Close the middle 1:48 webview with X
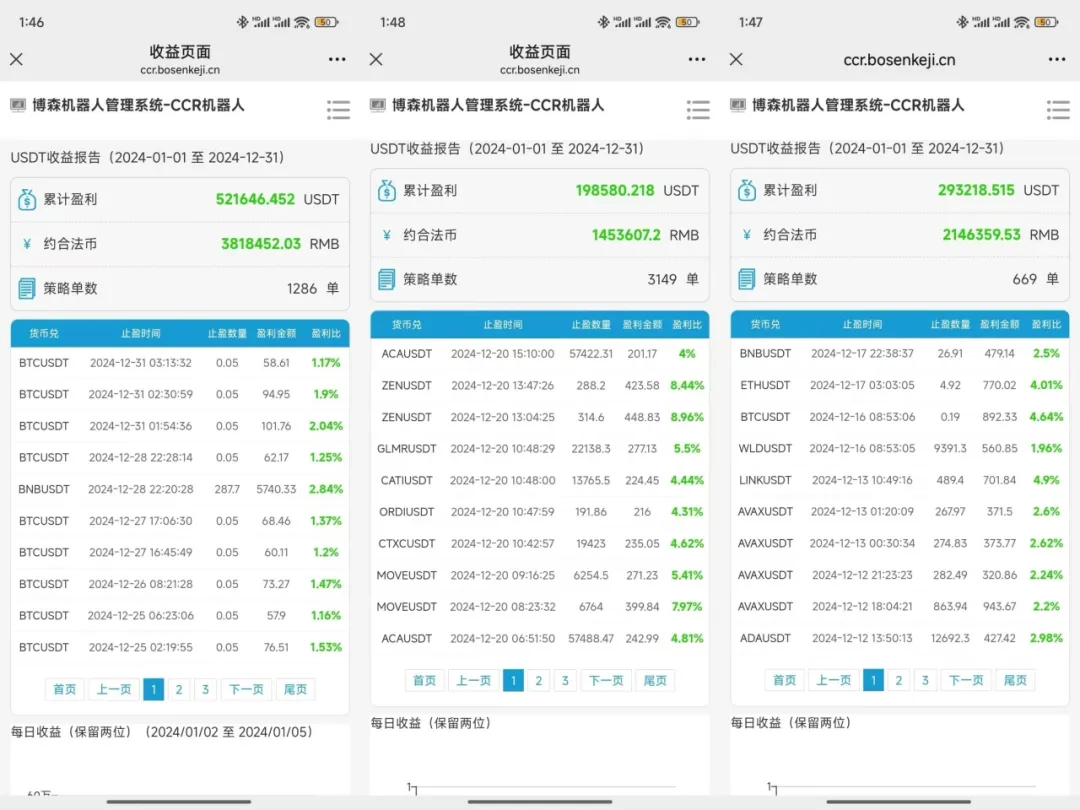The image size is (1080, 810). point(376,59)
